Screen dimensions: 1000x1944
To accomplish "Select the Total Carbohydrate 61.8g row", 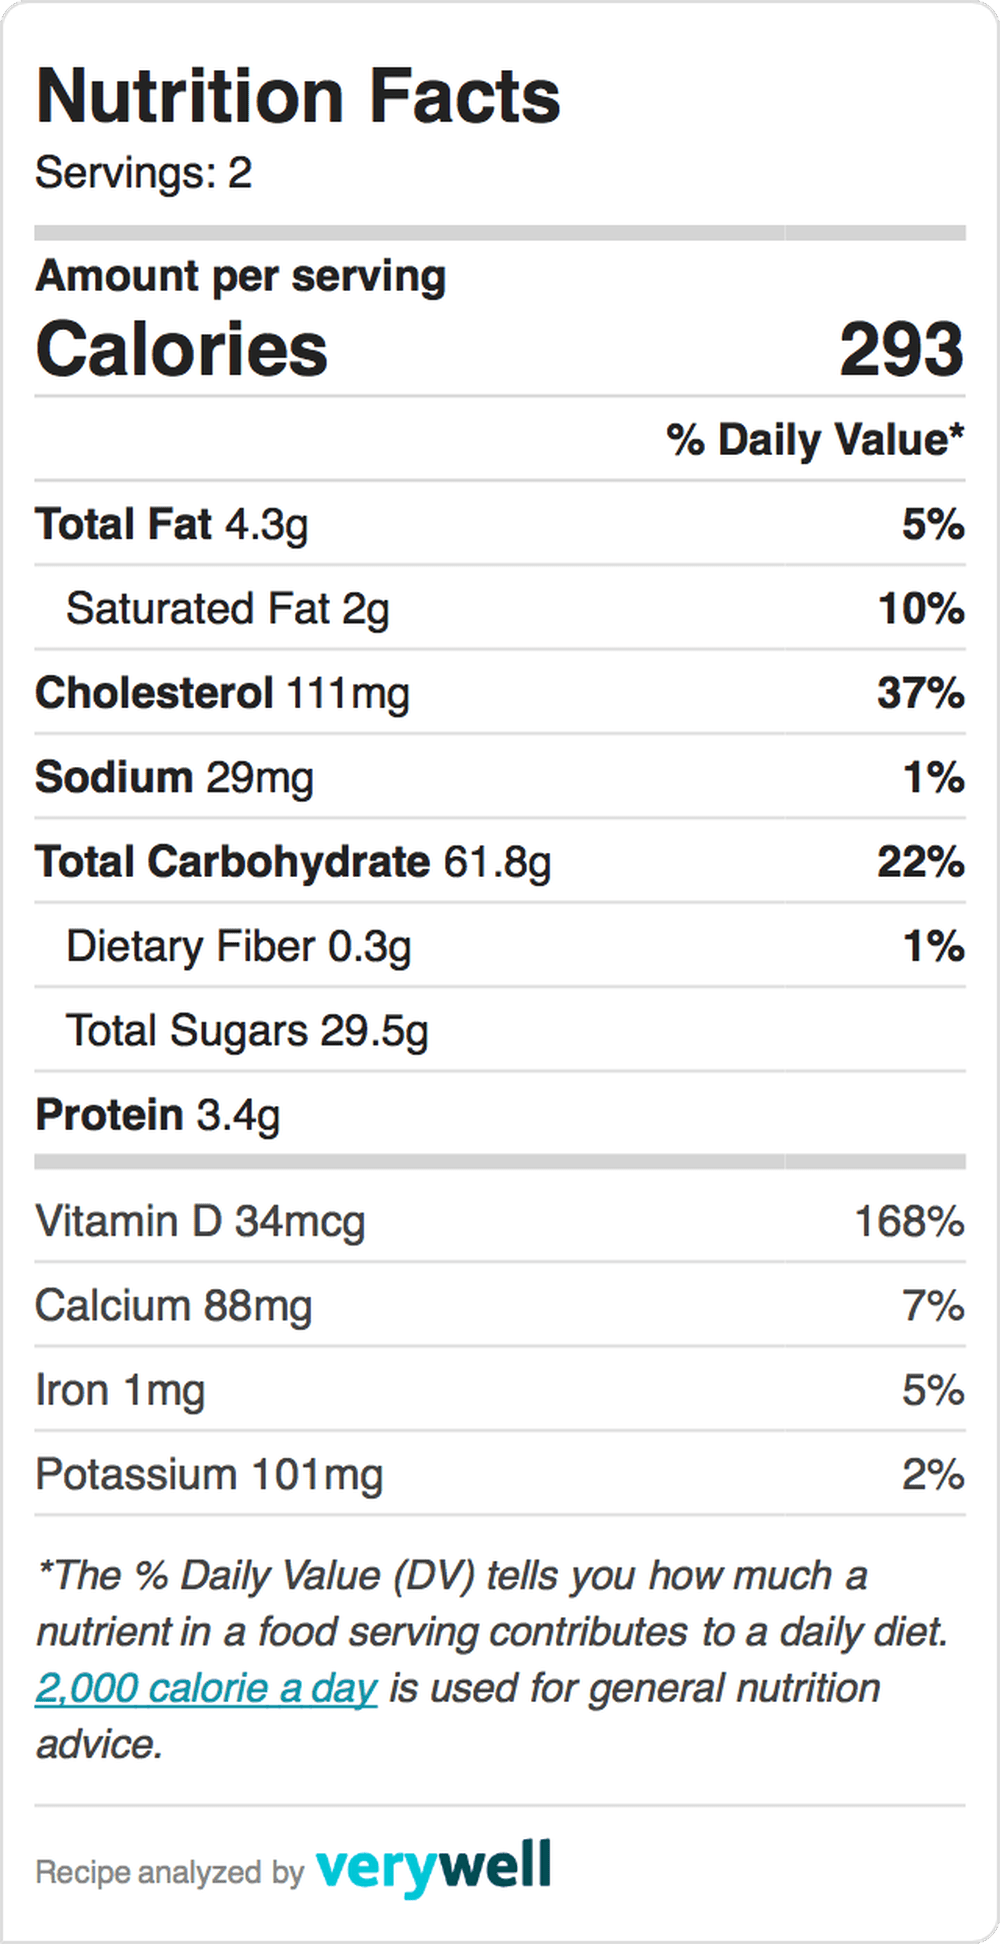I will coord(500,861).
